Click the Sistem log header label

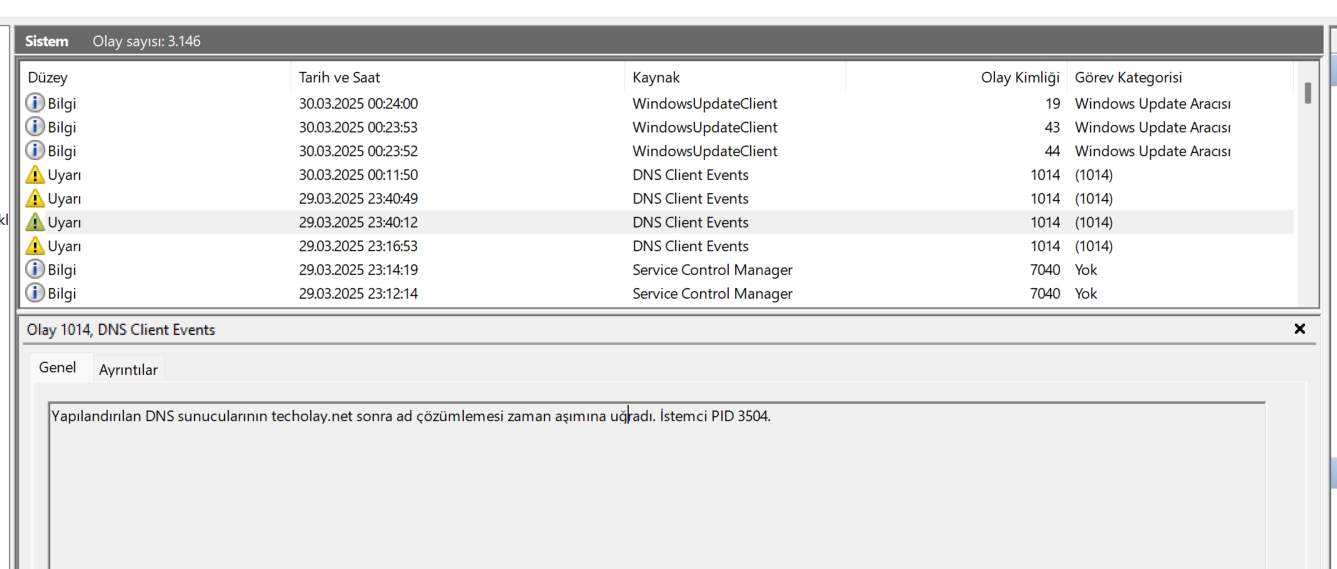pos(47,41)
